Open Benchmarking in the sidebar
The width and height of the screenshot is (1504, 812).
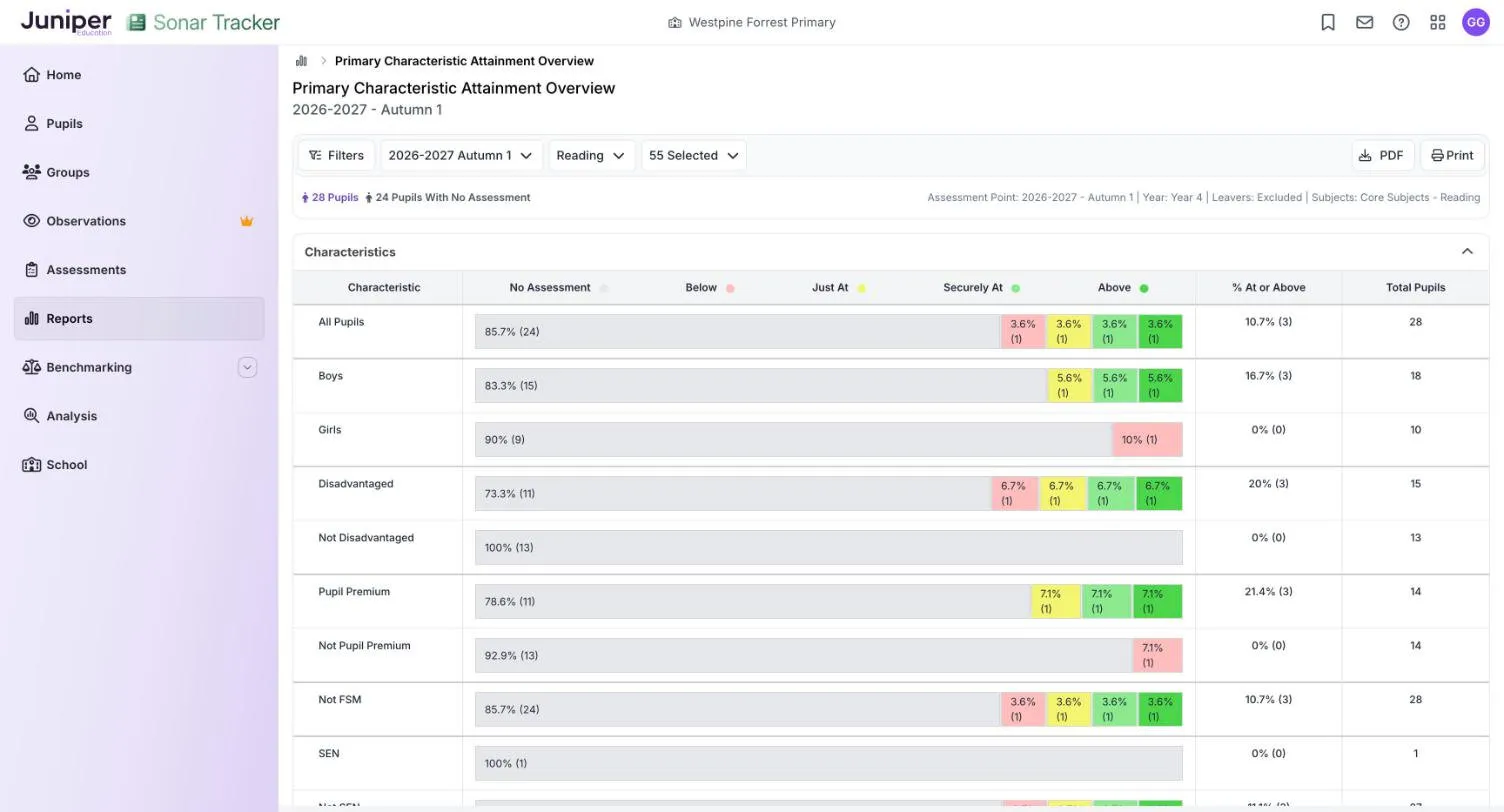pyautogui.click(x=89, y=367)
